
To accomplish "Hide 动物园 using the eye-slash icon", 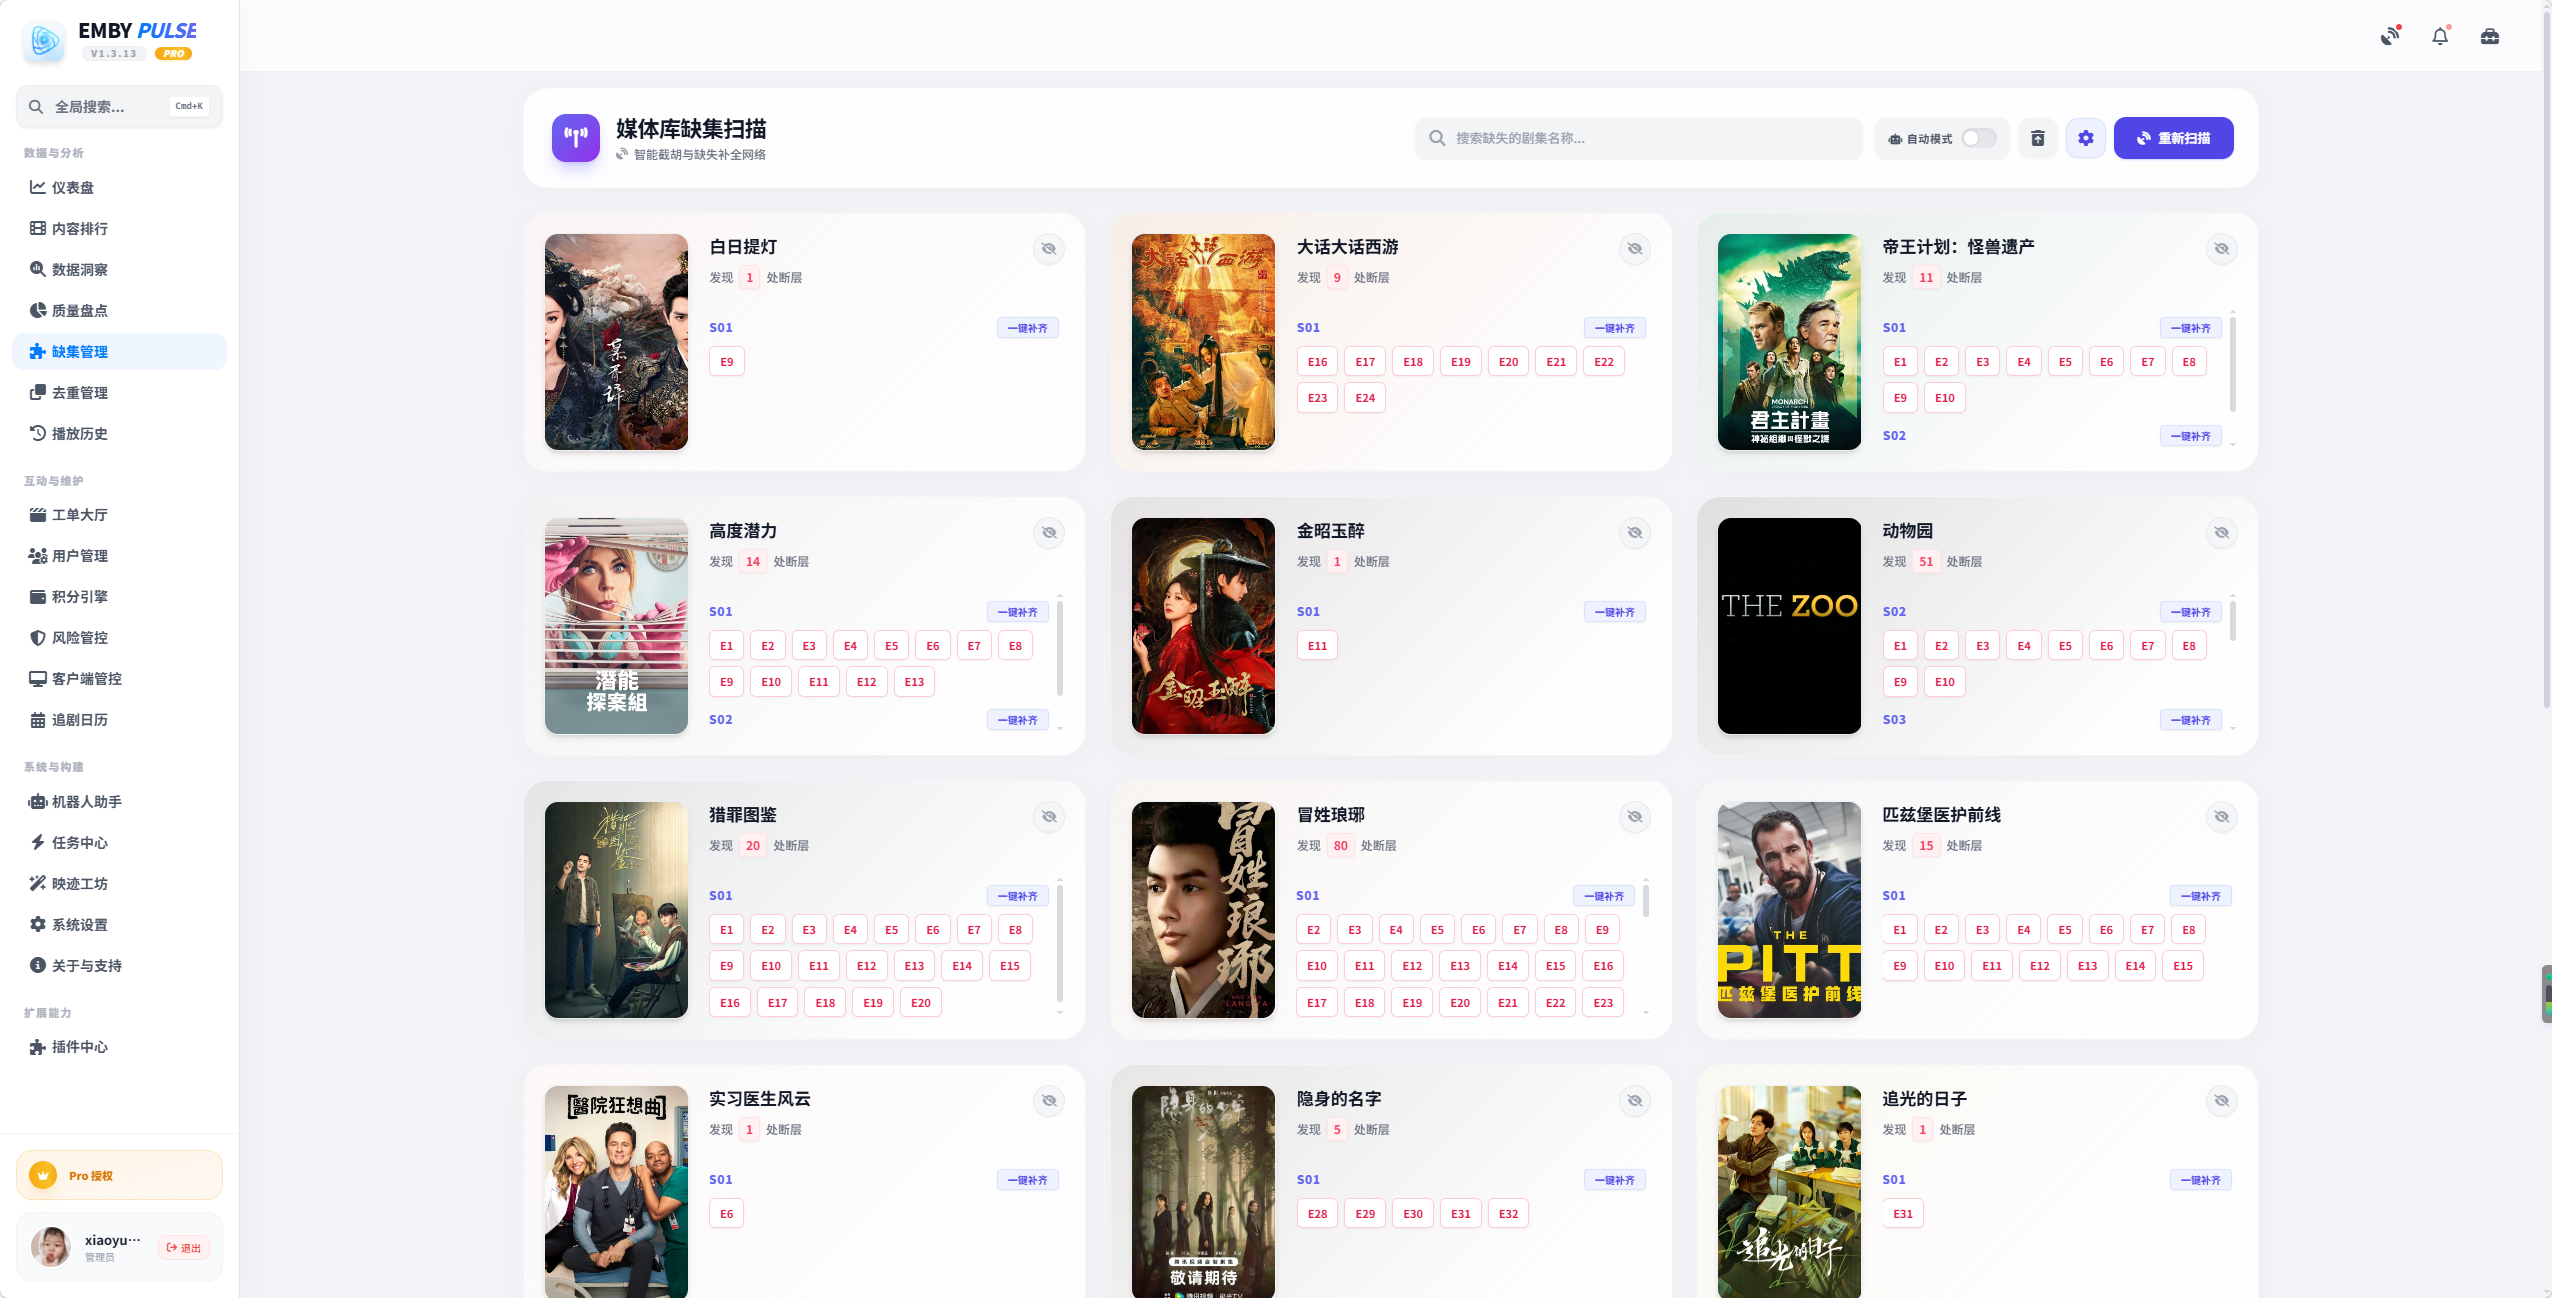I will pos(2221,533).
